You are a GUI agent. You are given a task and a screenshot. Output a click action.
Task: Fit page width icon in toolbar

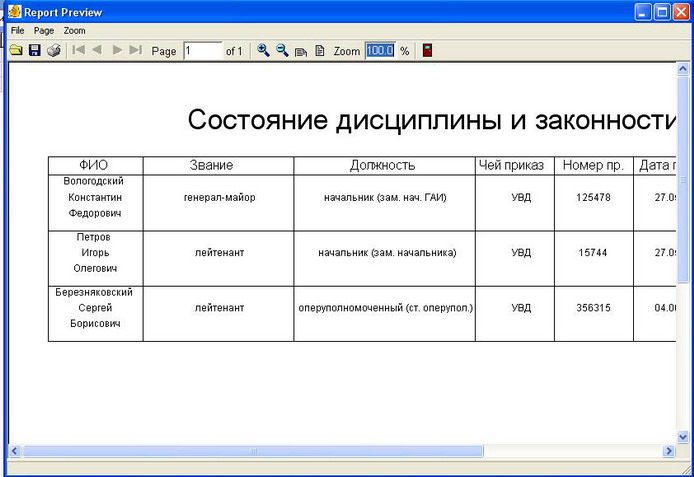tap(301, 51)
